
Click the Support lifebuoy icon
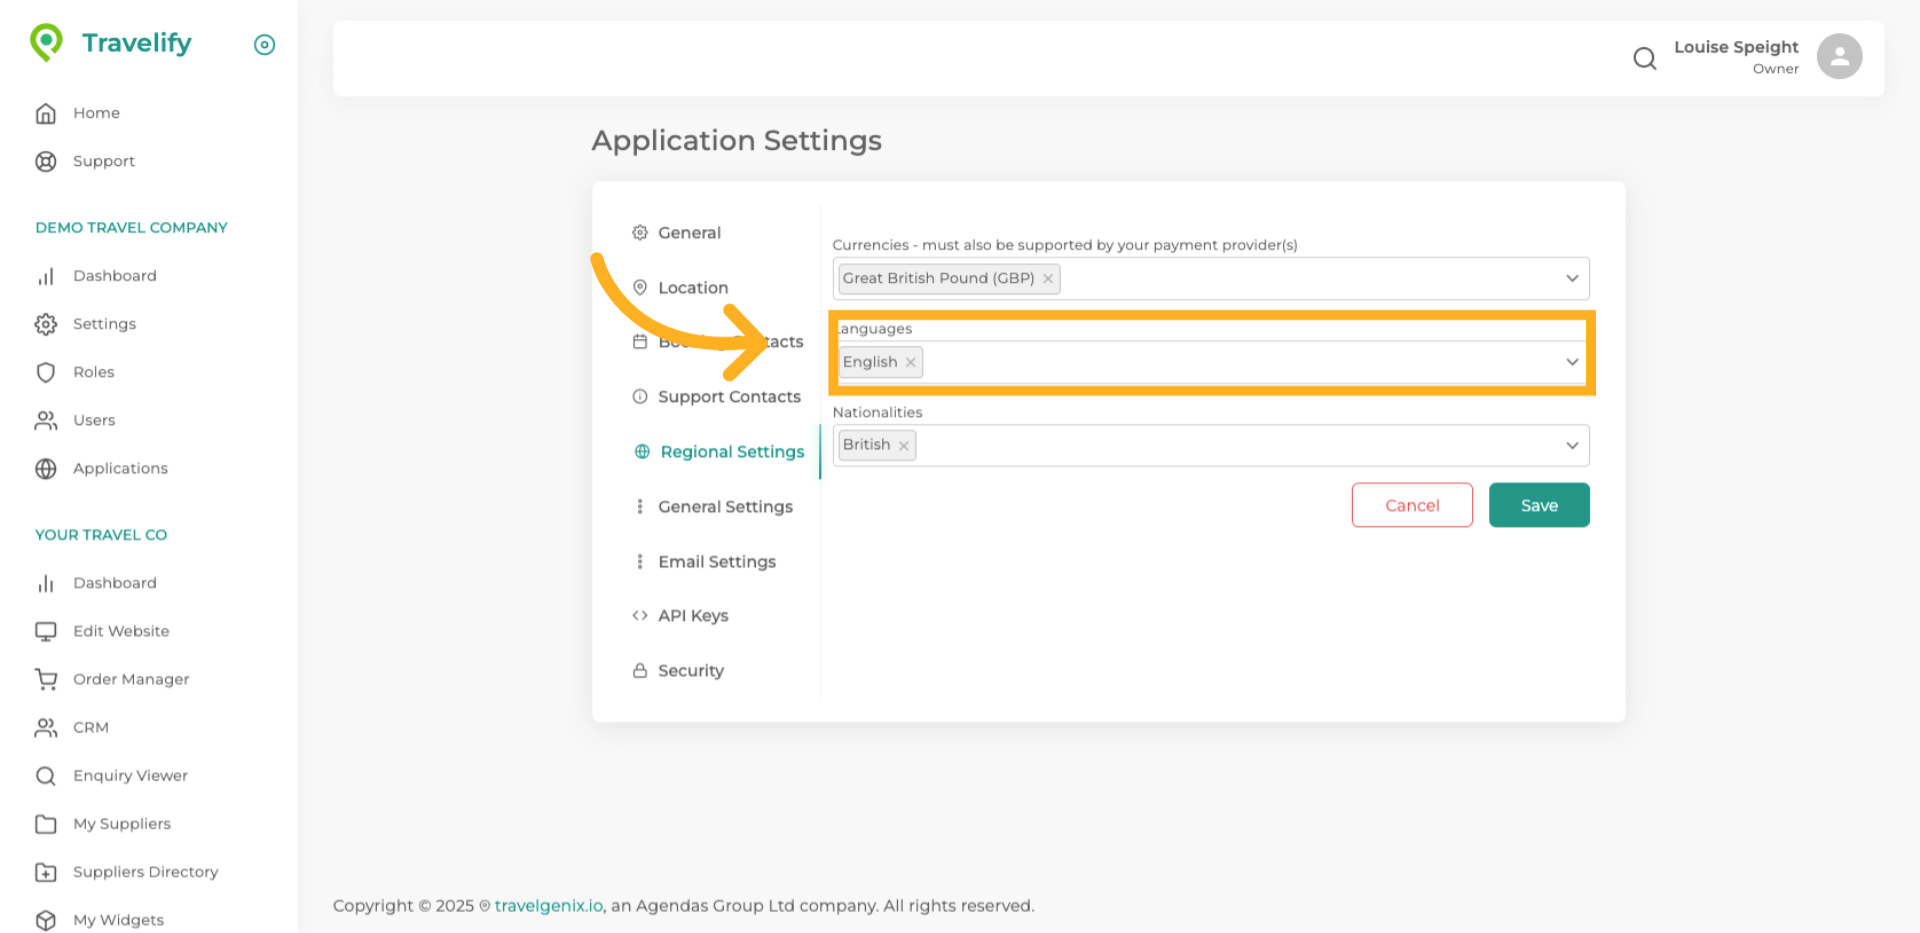pos(46,162)
